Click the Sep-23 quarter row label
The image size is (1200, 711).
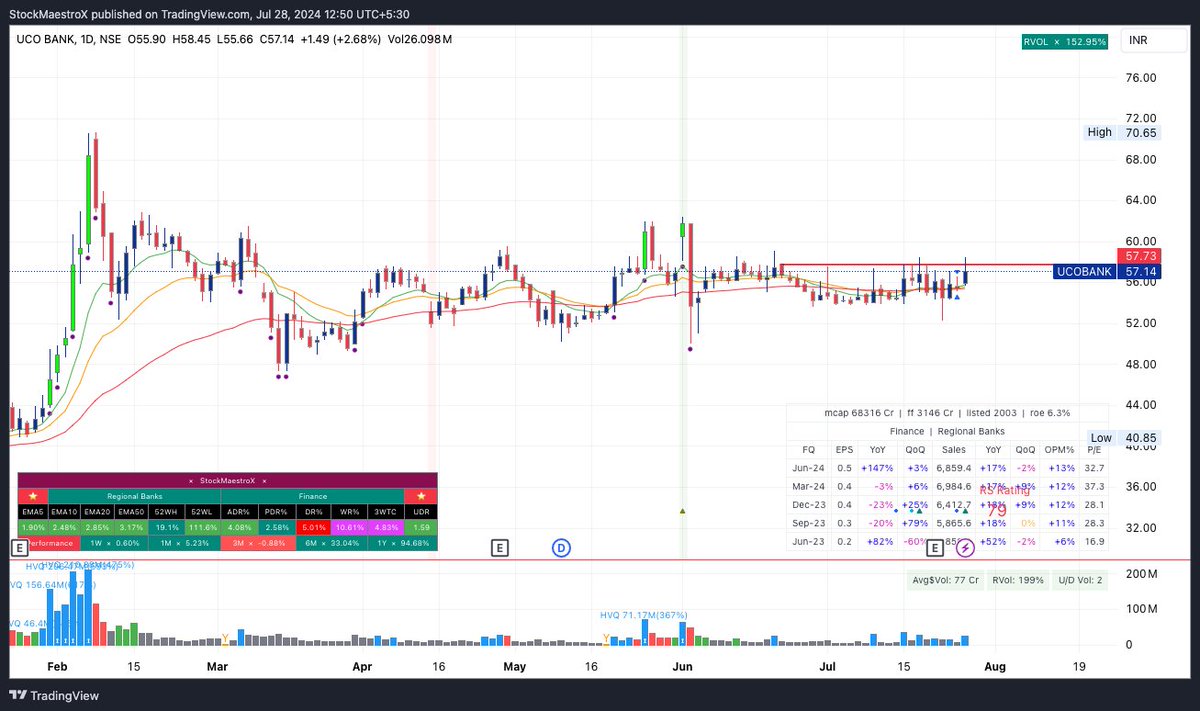point(809,522)
